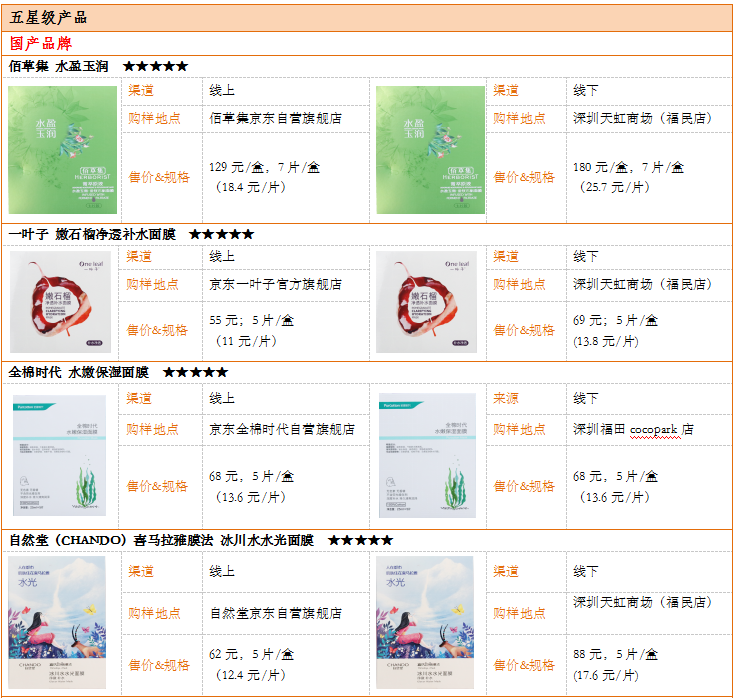The image size is (735, 698).
Task: Open the 佰草集 online product thumbnail
Action: (62, 150)
